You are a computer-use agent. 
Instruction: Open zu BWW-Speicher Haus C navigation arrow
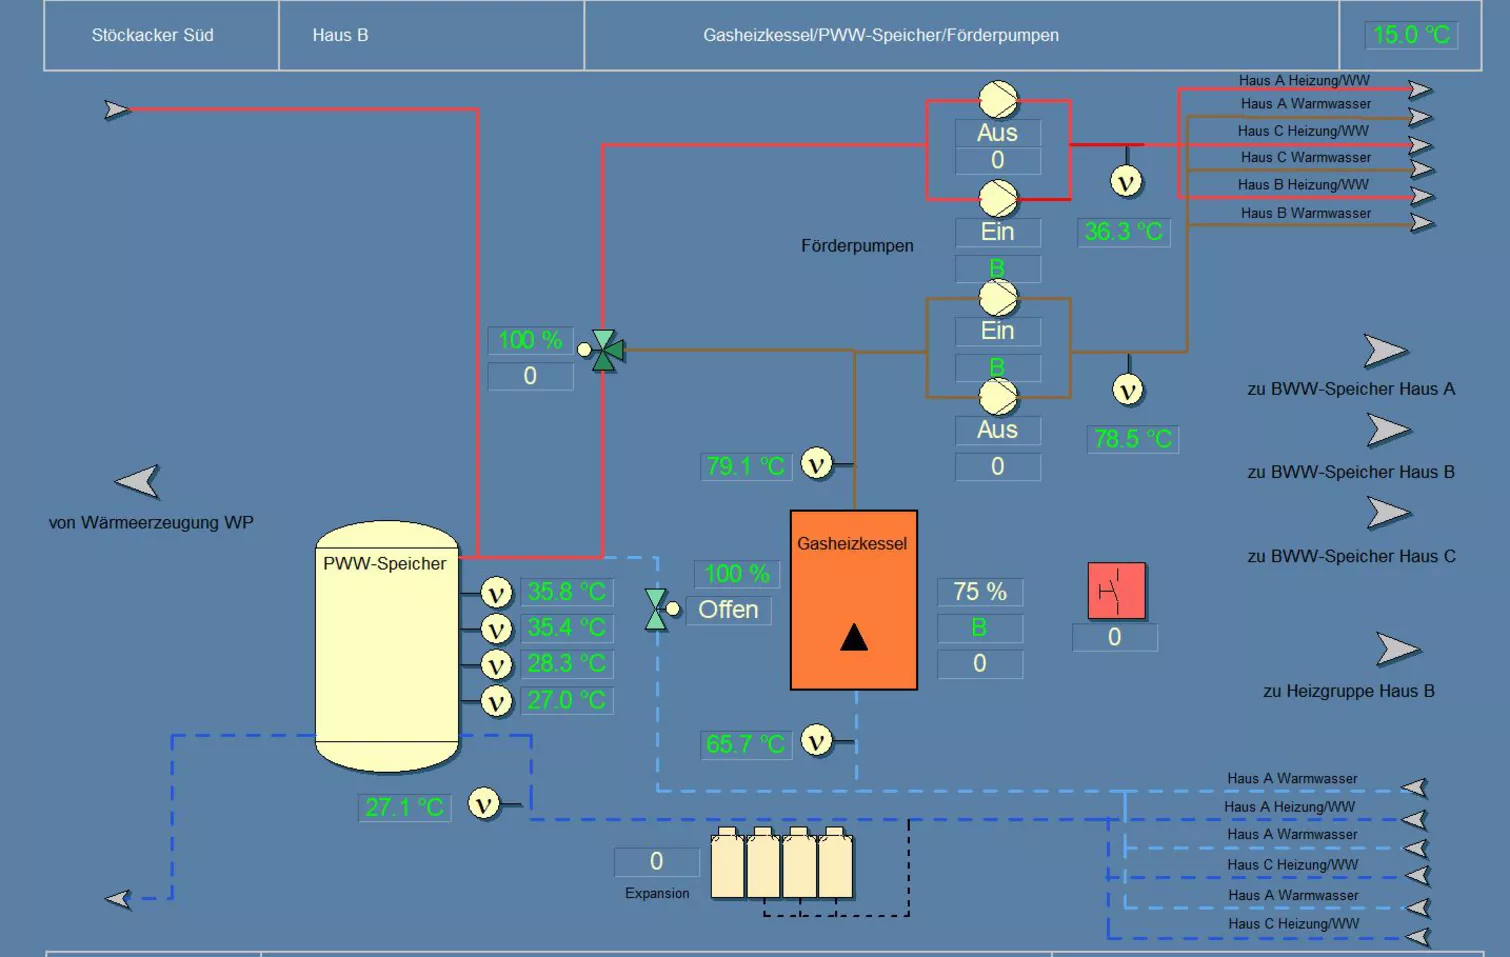pos(1388,513)
